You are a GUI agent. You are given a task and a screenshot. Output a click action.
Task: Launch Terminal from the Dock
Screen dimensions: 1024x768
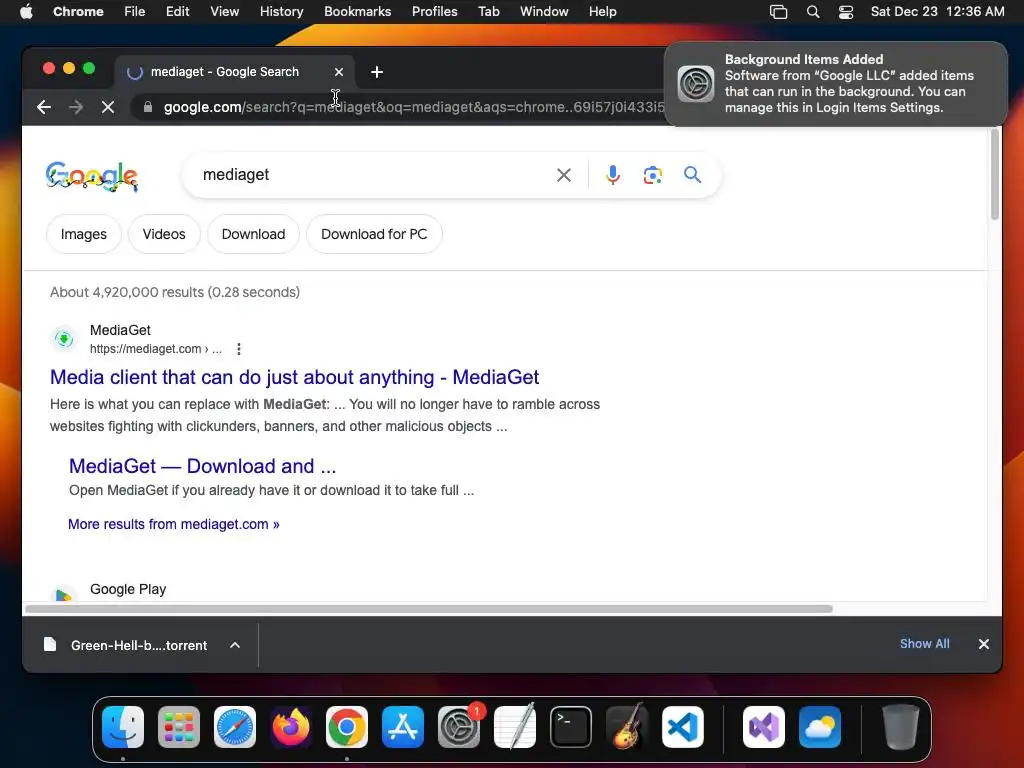coord(571,727)
